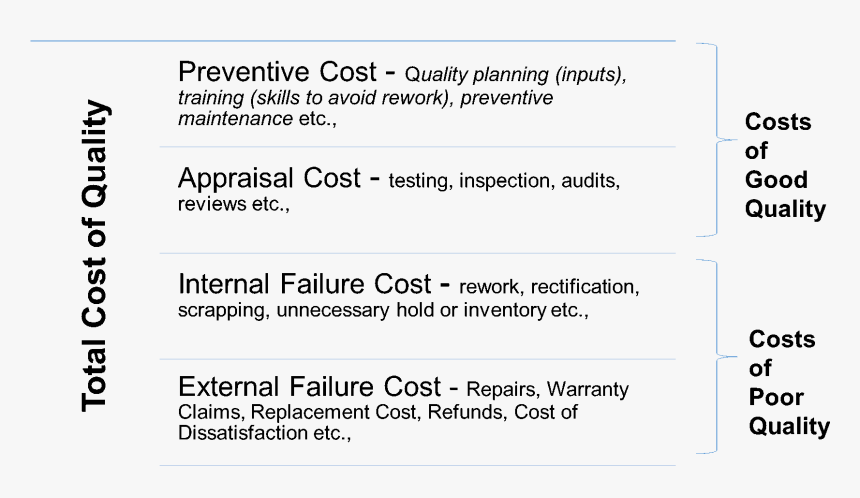
Task: Click the 'Quality planning (inputs)' italic text
Action: [x=515, y=75]
